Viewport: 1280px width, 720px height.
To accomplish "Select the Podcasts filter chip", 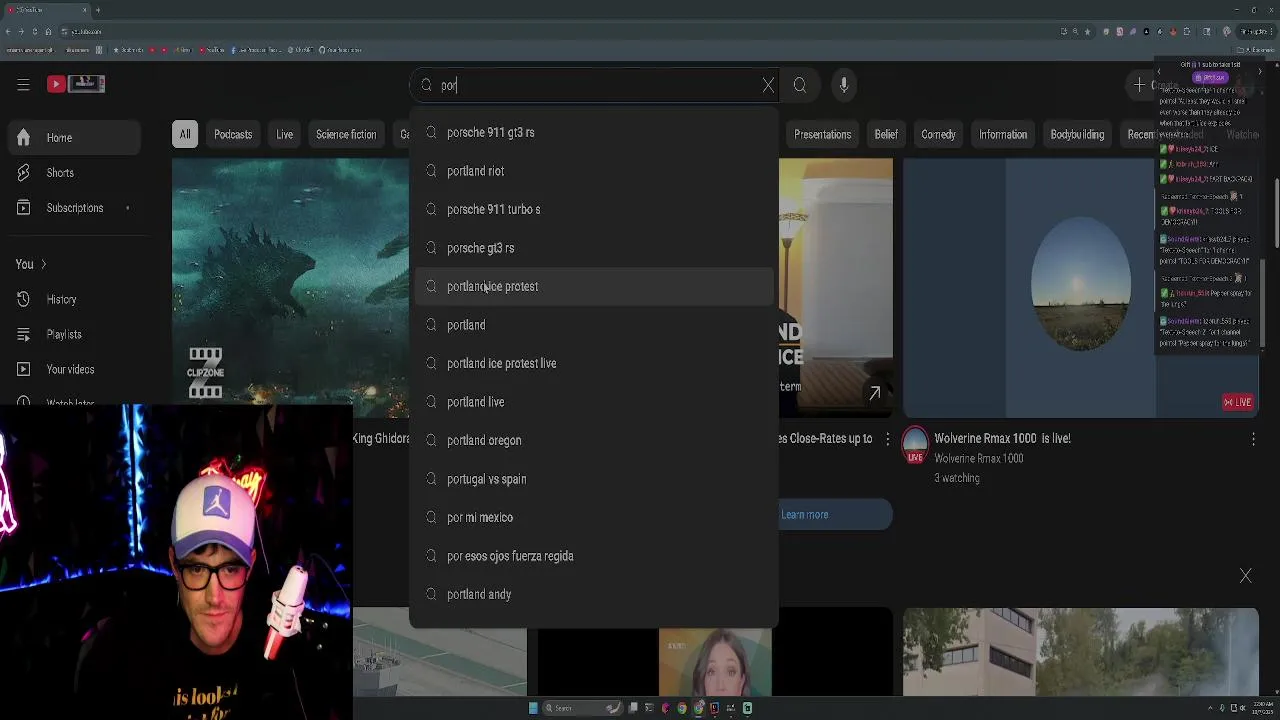I will coord(233,134).
